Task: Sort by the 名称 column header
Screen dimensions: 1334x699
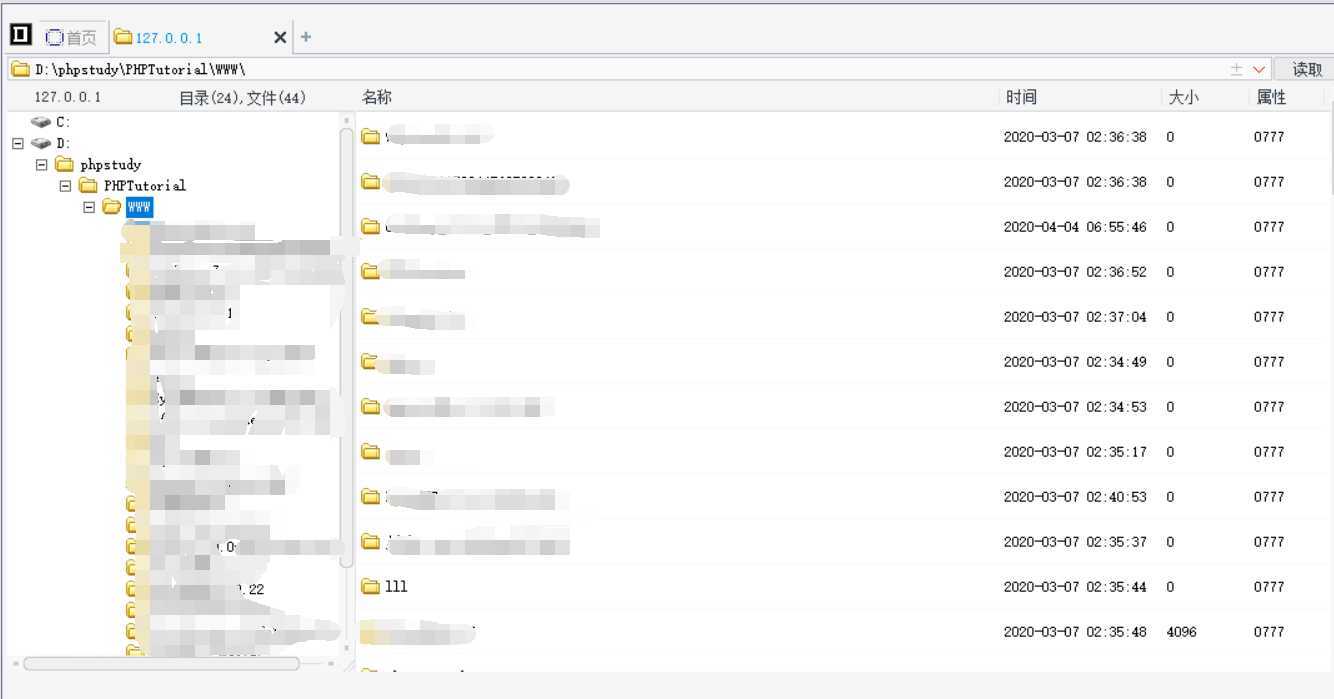Action: 377,97
